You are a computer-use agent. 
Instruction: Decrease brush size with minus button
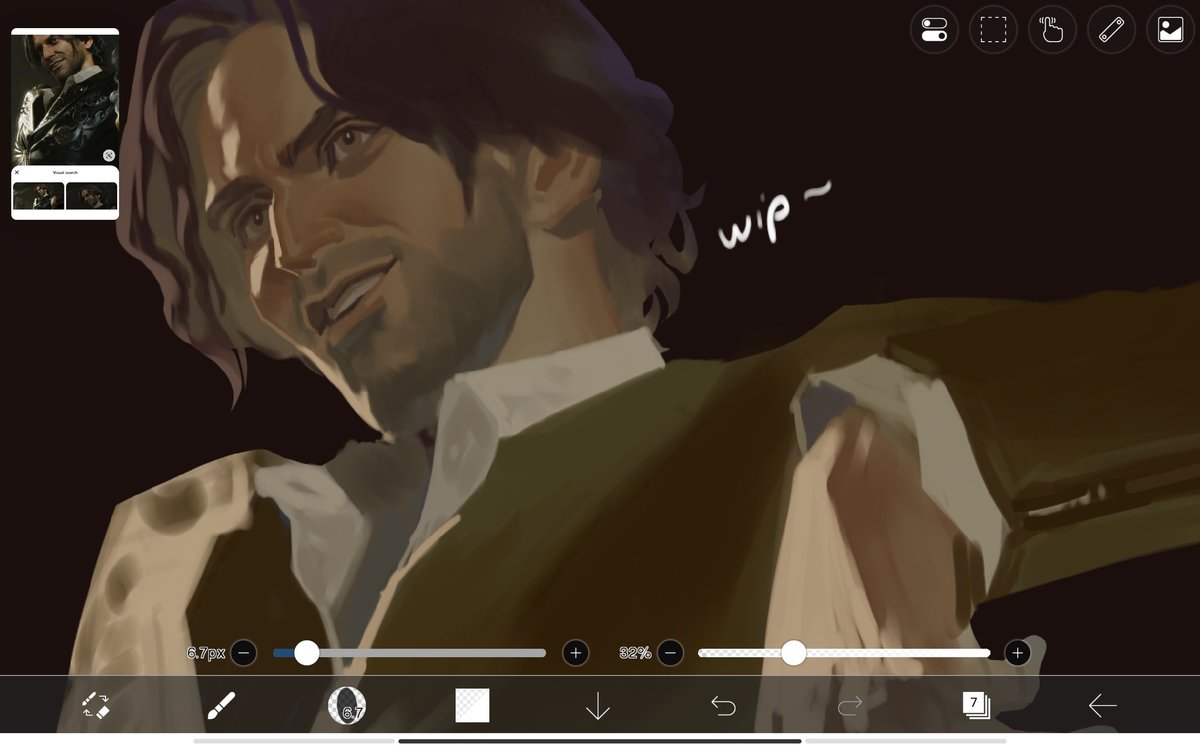(x=244, y=653)
